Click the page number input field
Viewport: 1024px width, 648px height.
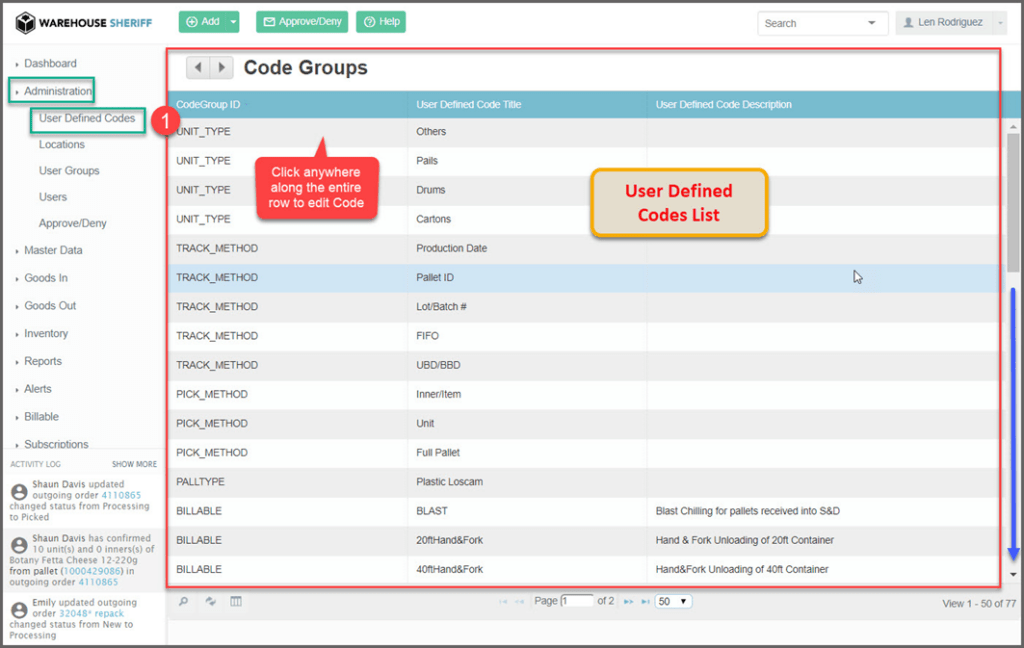point(577,601)
